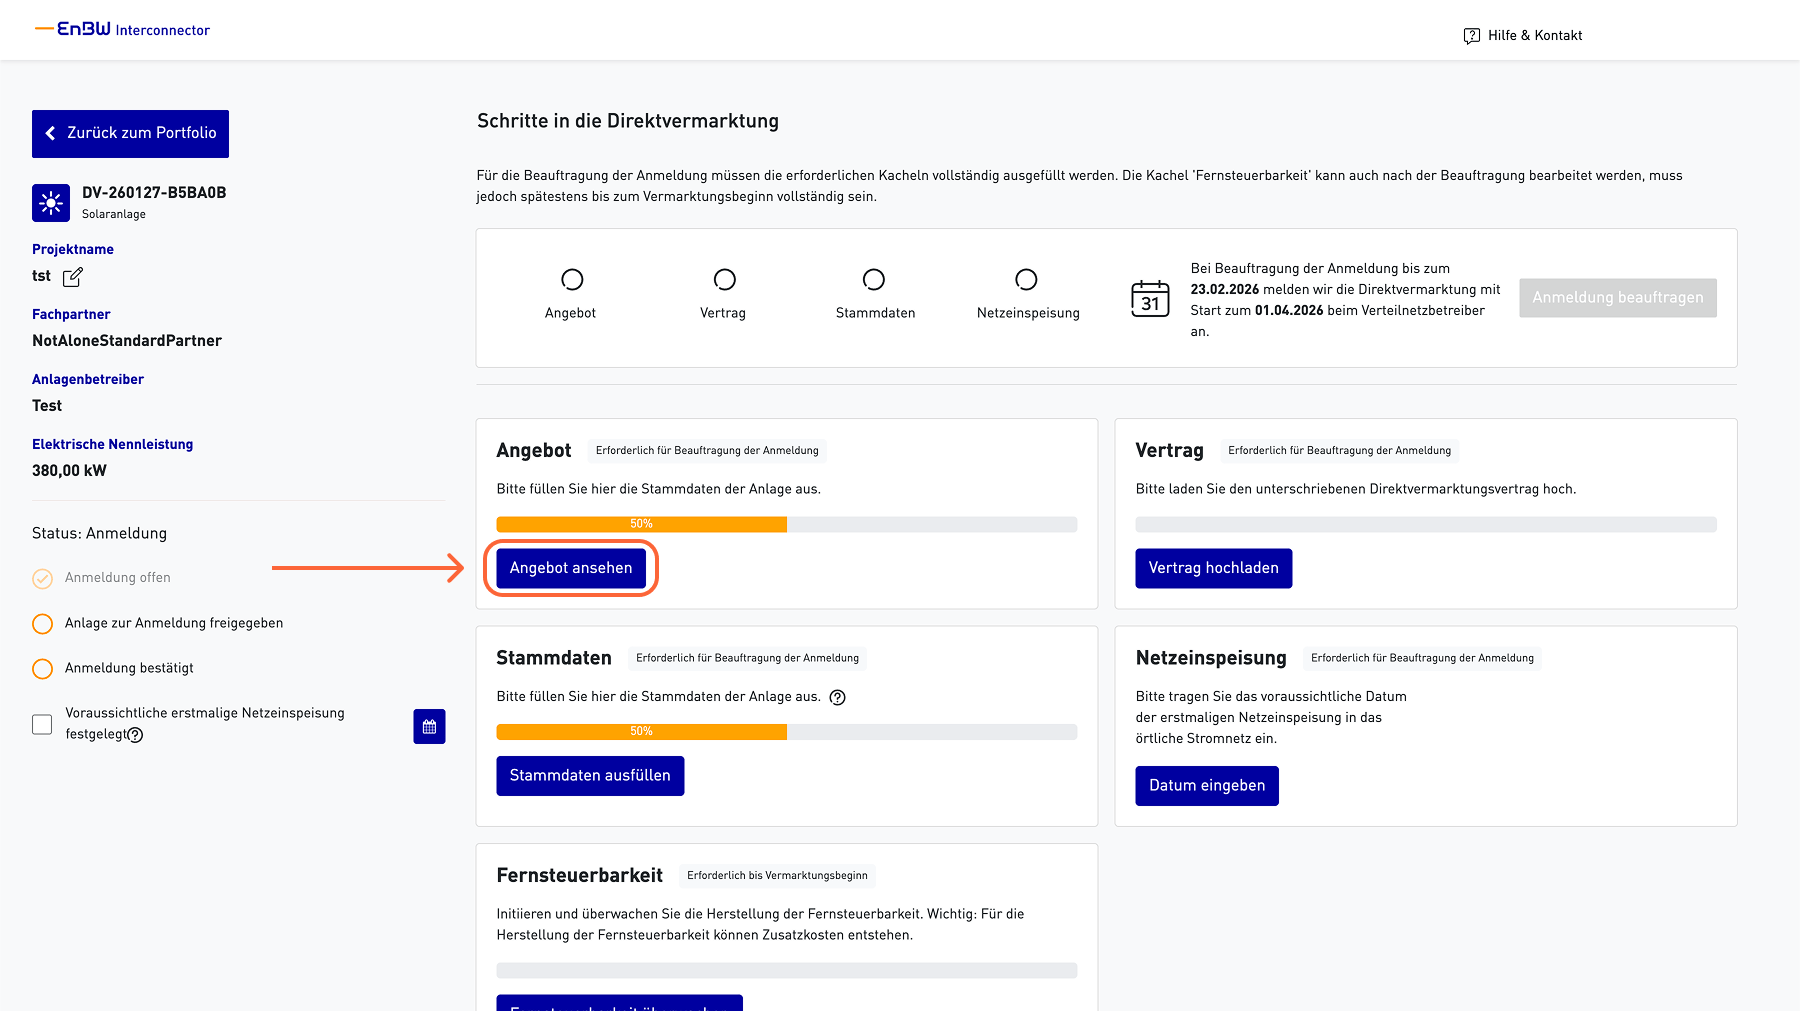Click the edit icon next to project name
The height and width of the screenshot is (1011, 1800).
point(73,277)
